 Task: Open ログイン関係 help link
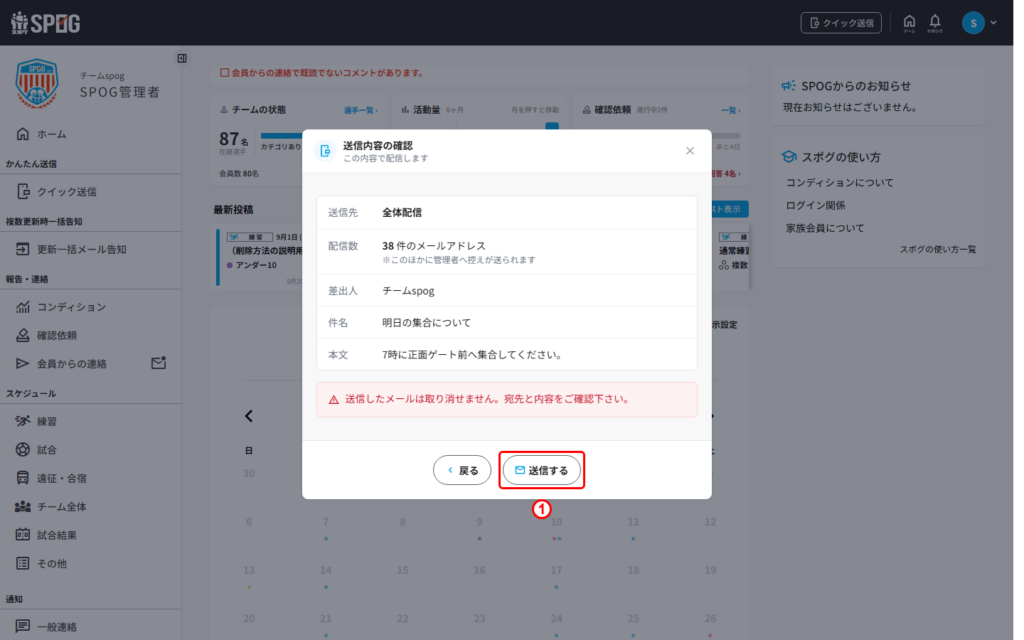tap(816, 205)
